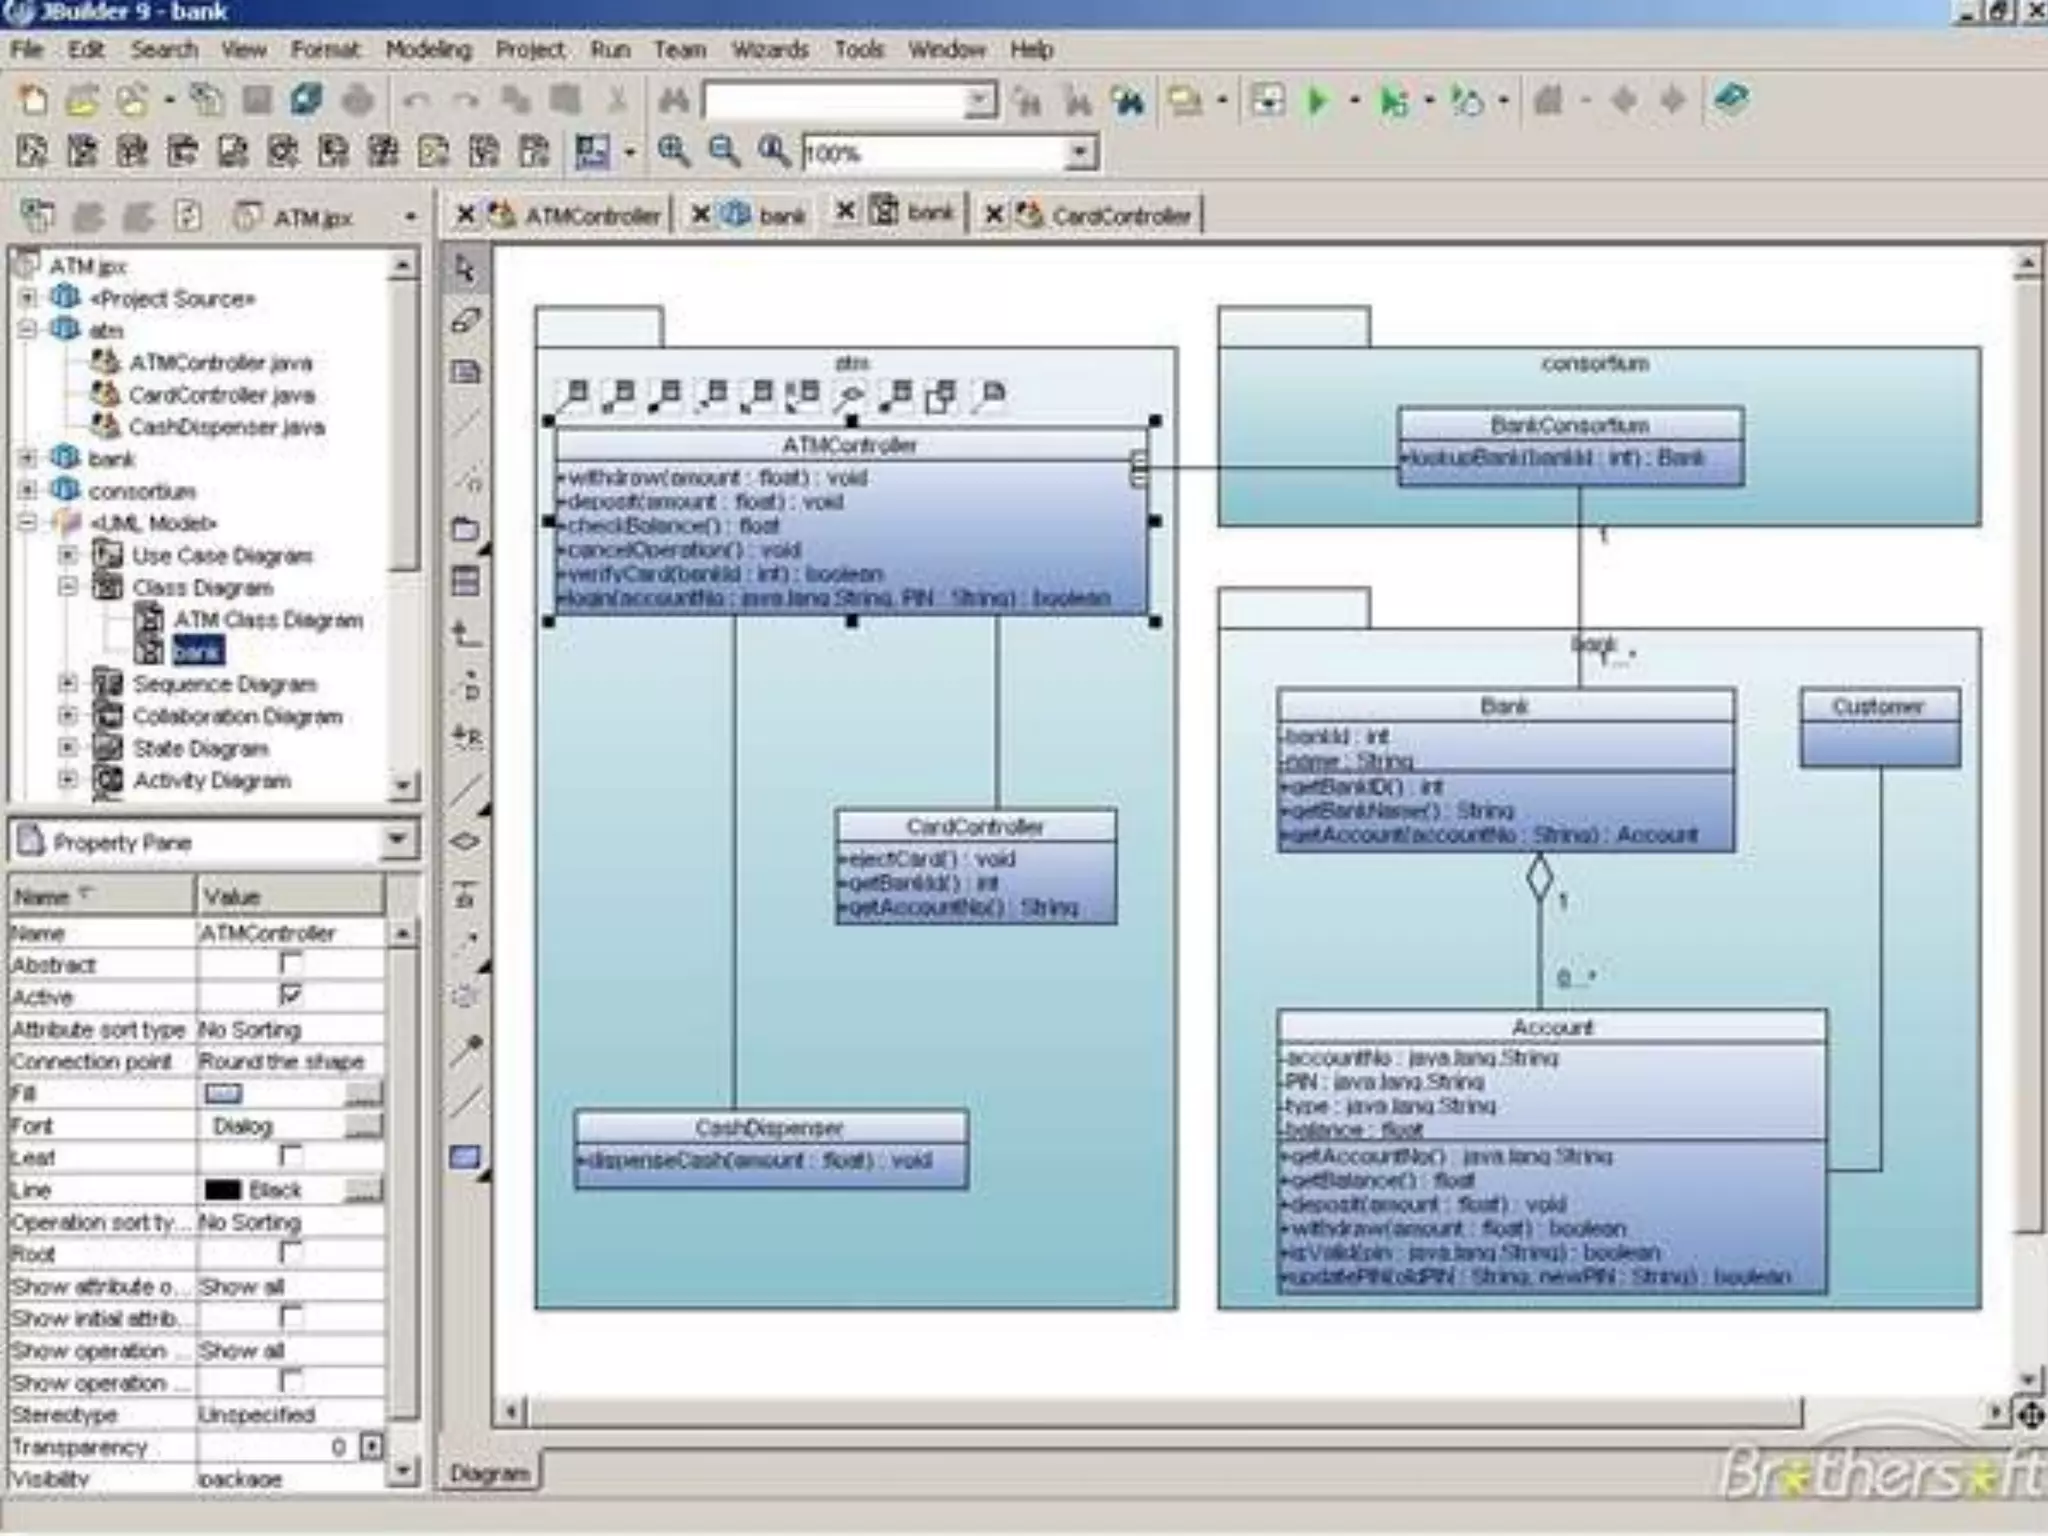Screen dimensions: 2048x1536
Task: Toggle the Leaf checkbox
Action: (291, 1157)
